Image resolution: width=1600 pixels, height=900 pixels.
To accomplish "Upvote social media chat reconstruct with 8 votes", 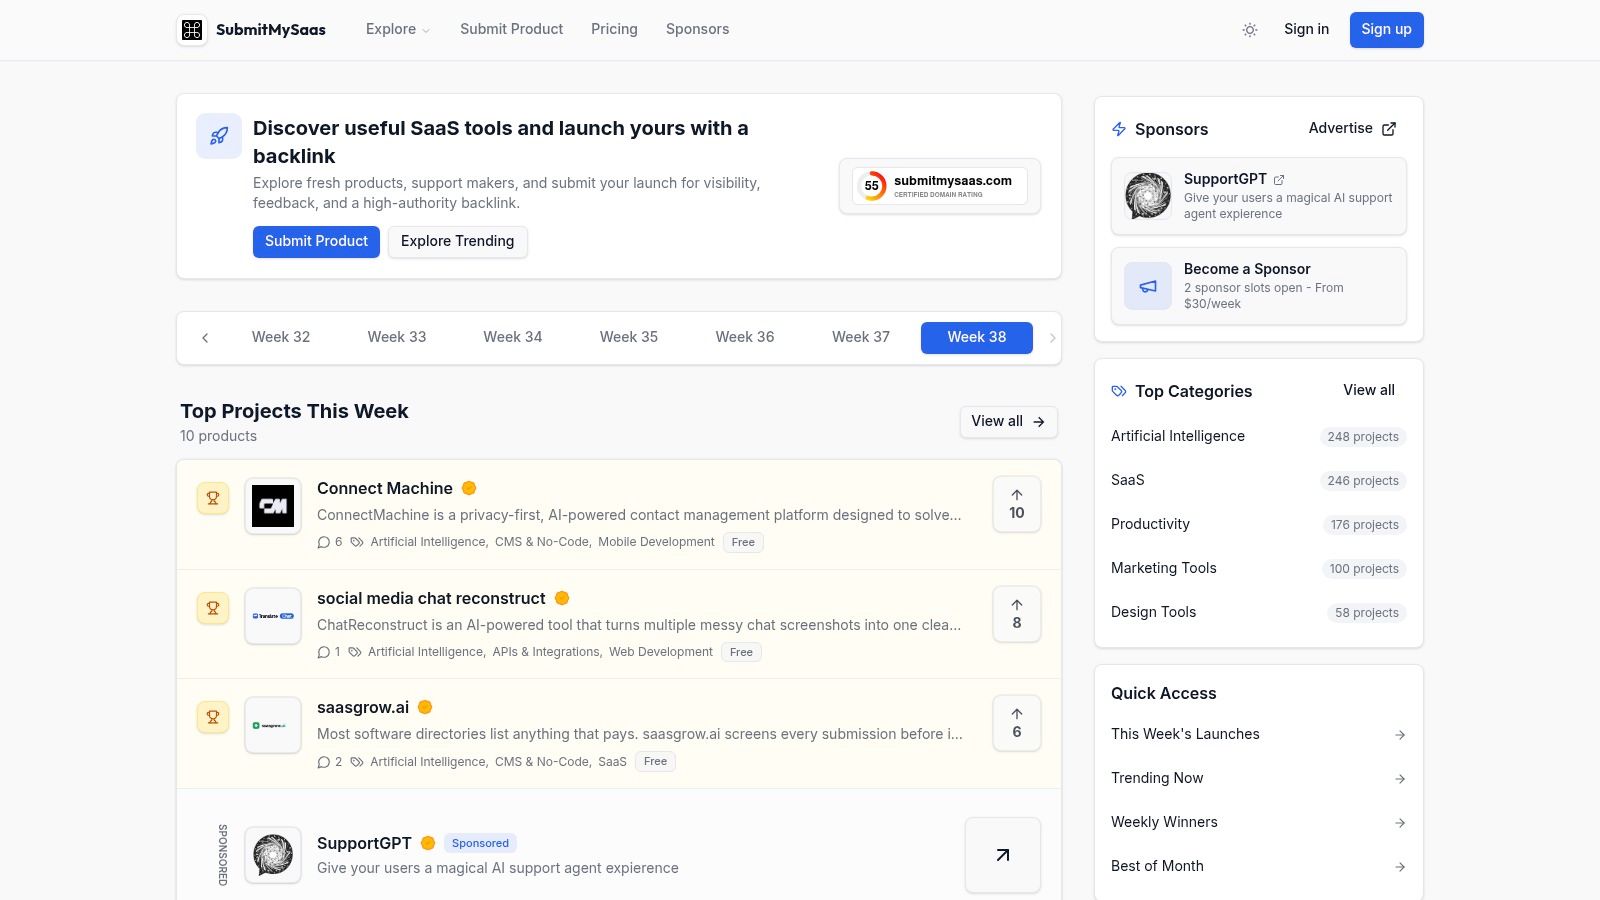I will tap(1017, 614).
